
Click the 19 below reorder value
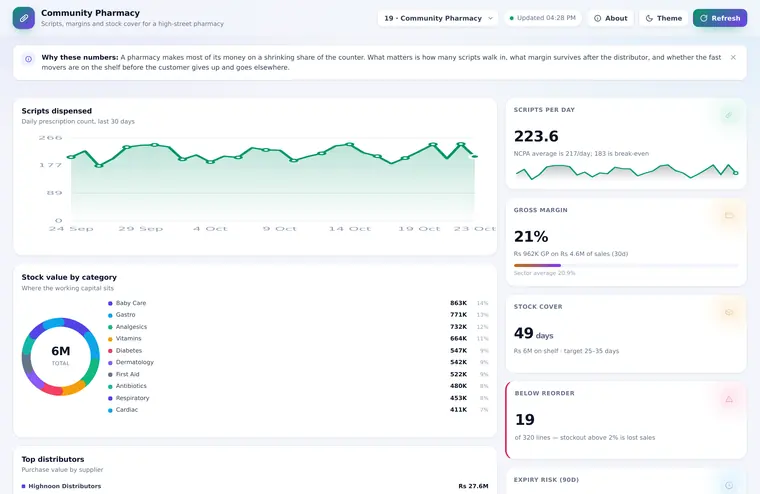(524, 419)
